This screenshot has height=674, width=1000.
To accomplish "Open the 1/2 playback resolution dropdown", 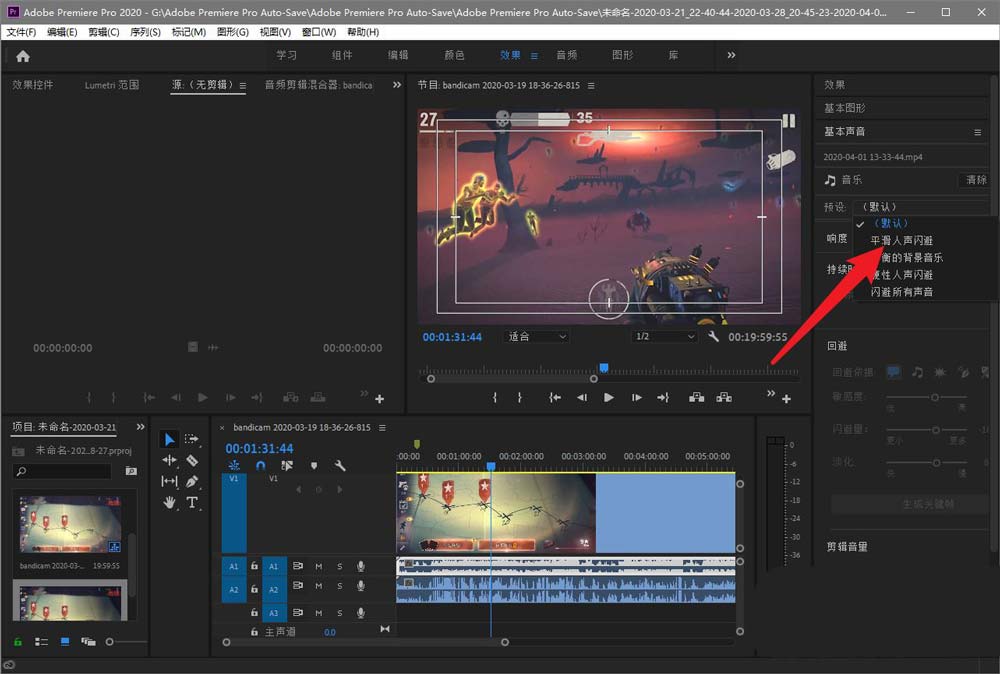I will [665, 336].
